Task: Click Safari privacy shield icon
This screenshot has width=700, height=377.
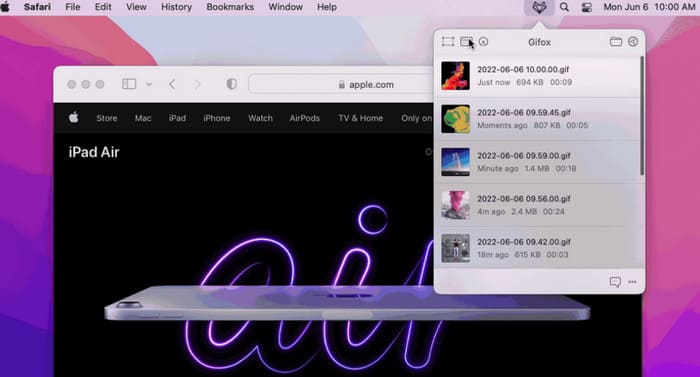Action: point(231,84)
